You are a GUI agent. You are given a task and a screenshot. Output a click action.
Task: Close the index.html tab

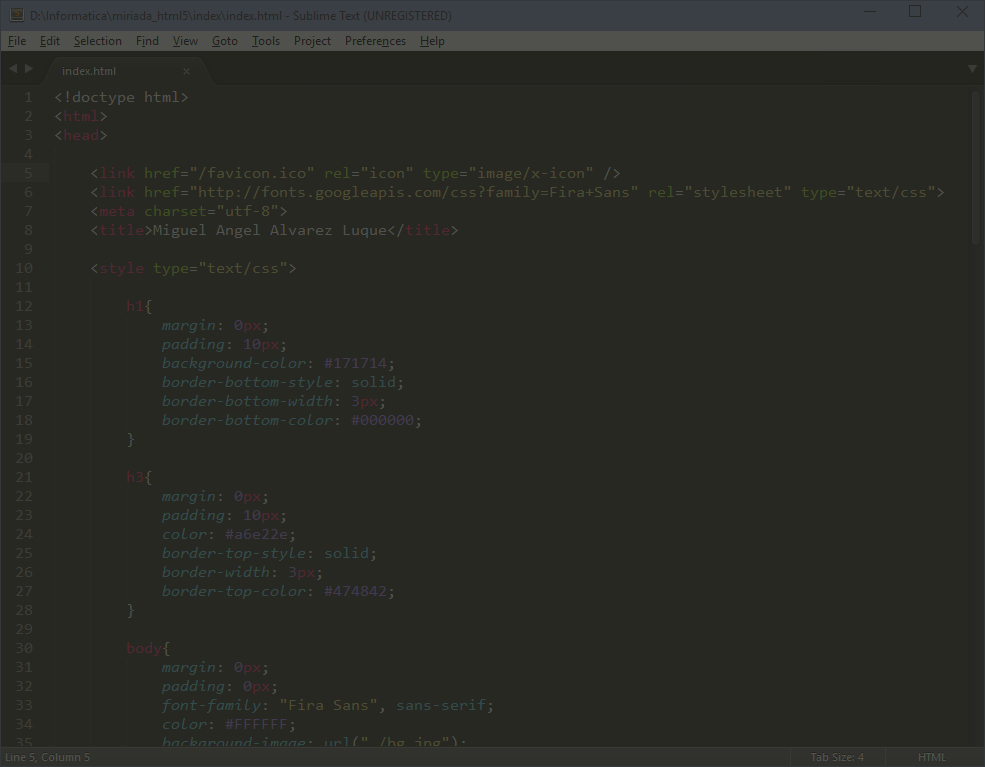pos(186,72)
